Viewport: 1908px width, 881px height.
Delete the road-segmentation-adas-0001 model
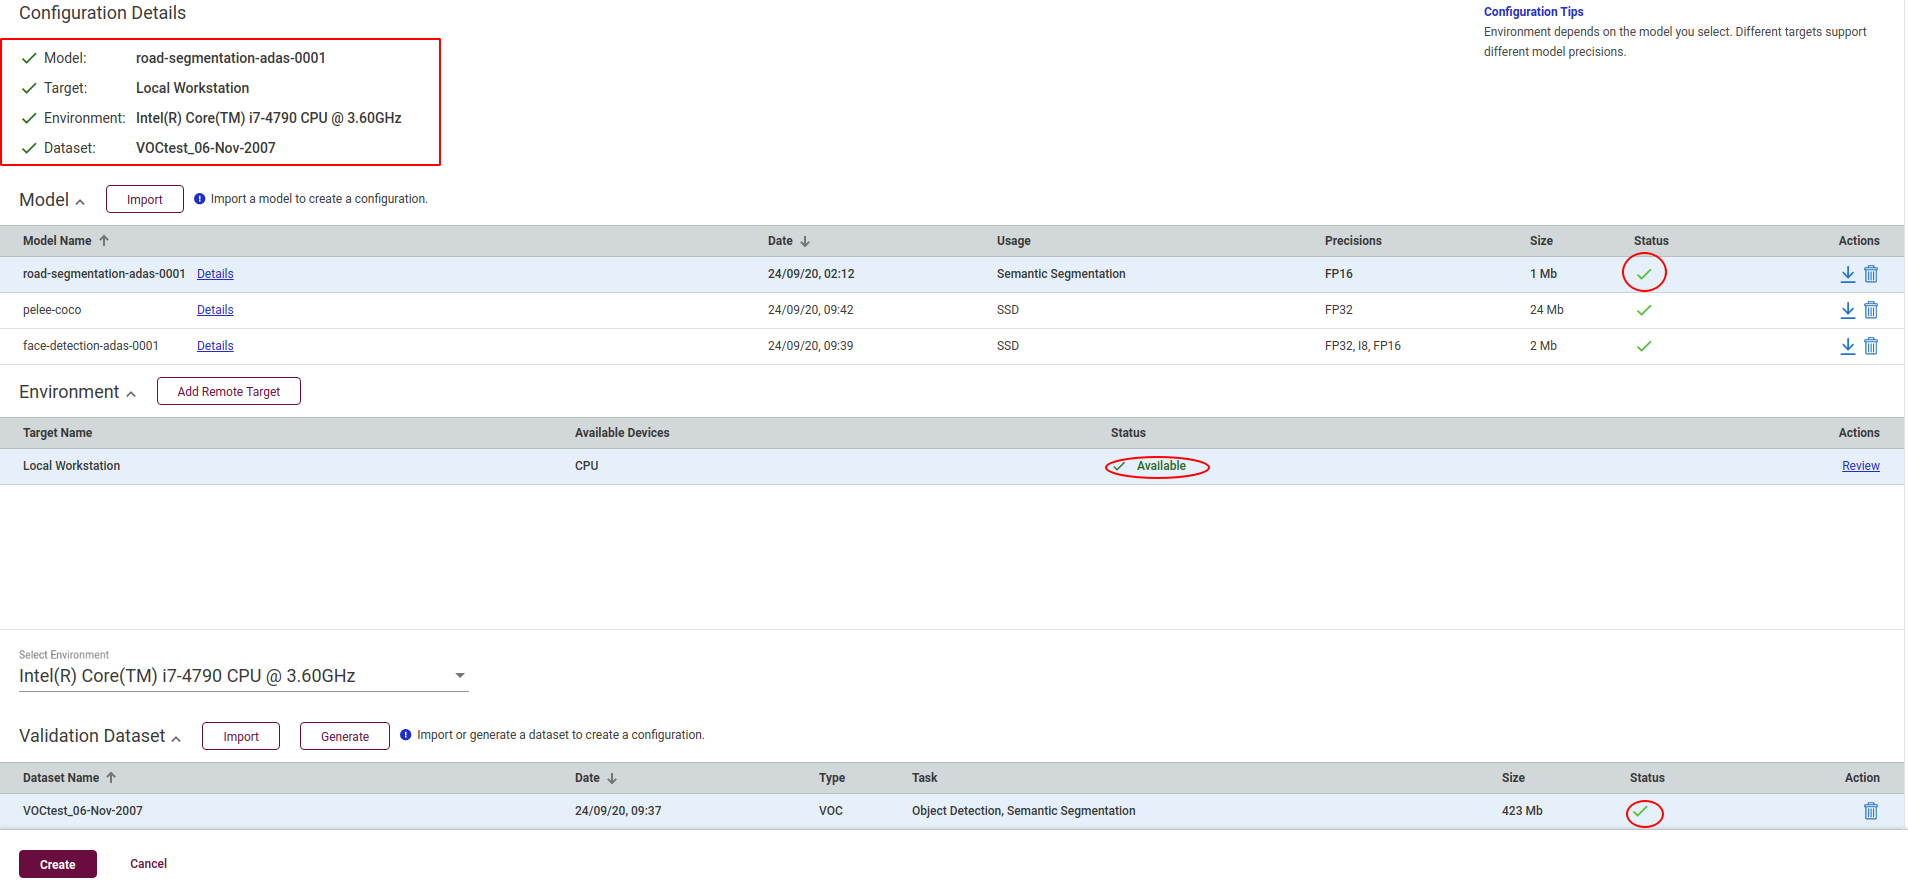tap(1871, 274)
